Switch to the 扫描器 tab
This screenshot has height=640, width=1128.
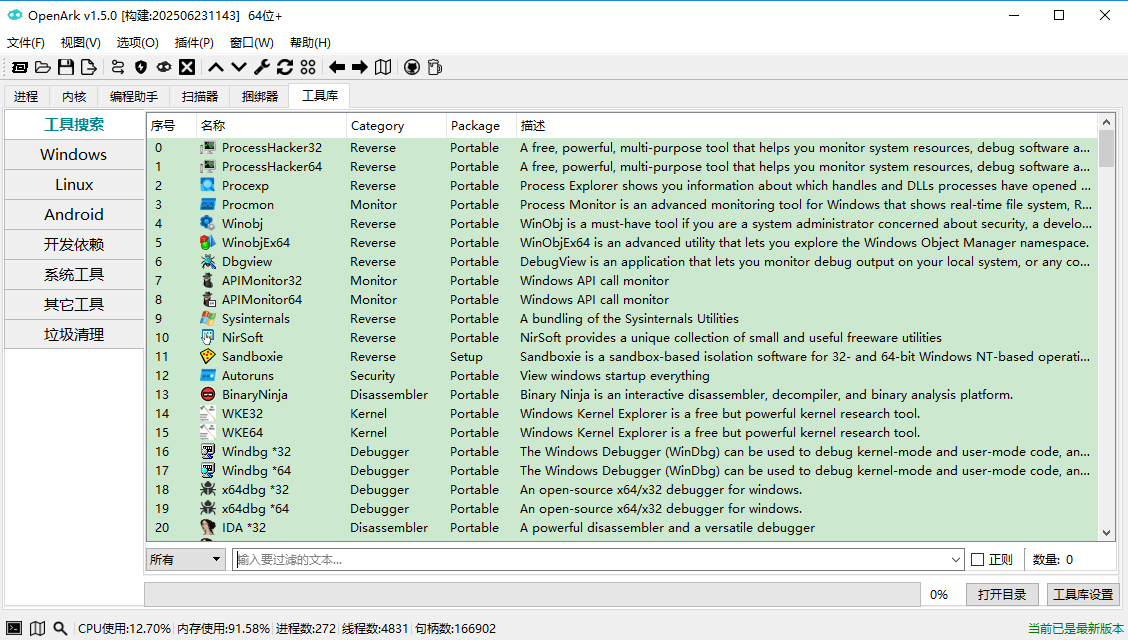[x=200, y=96]
